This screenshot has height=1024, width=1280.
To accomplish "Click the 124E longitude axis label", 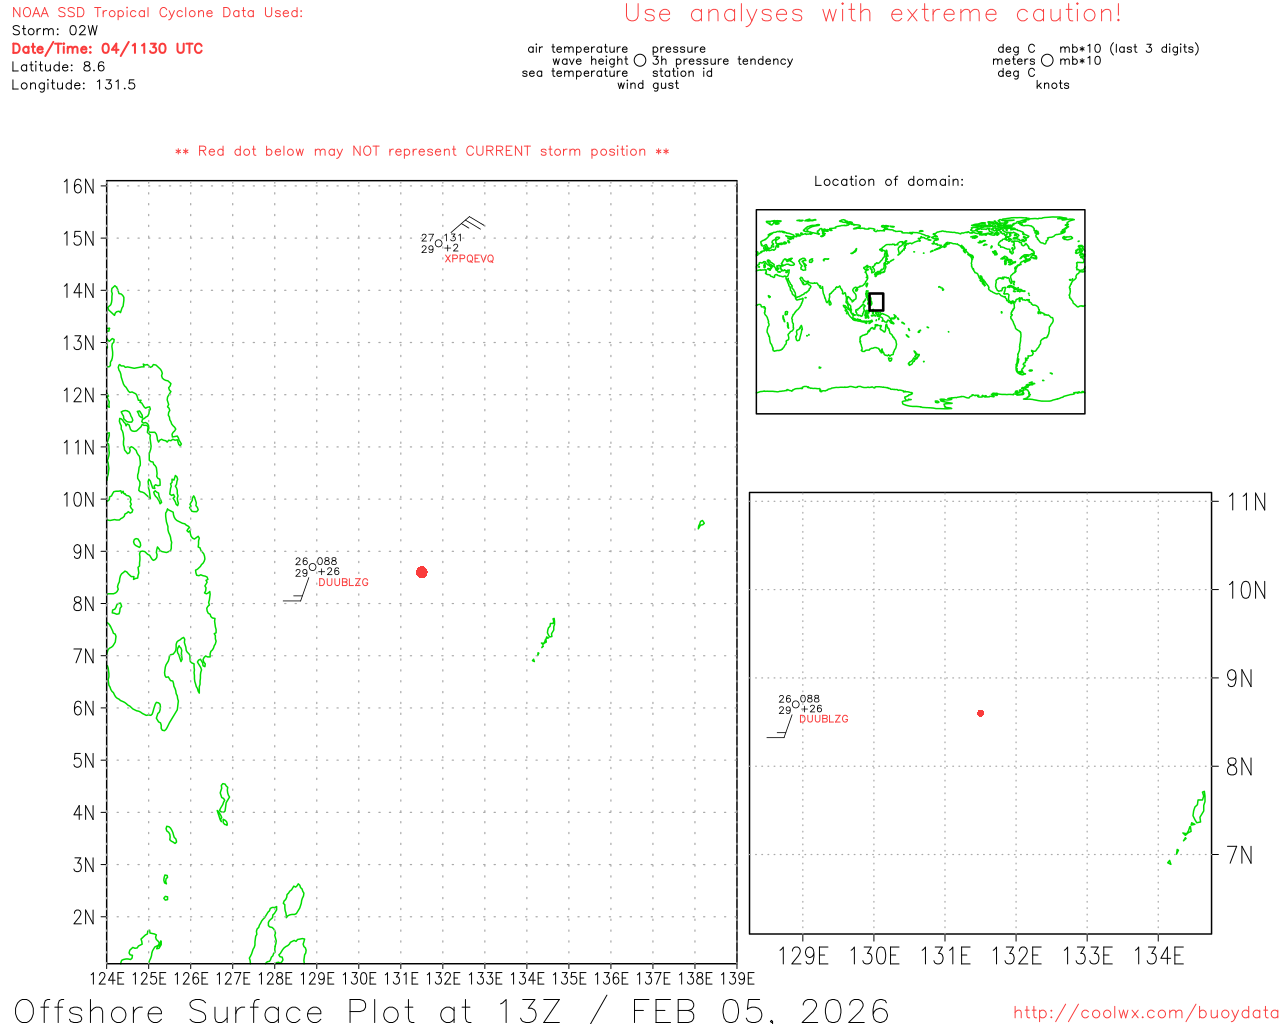I will tap(107, 978).
